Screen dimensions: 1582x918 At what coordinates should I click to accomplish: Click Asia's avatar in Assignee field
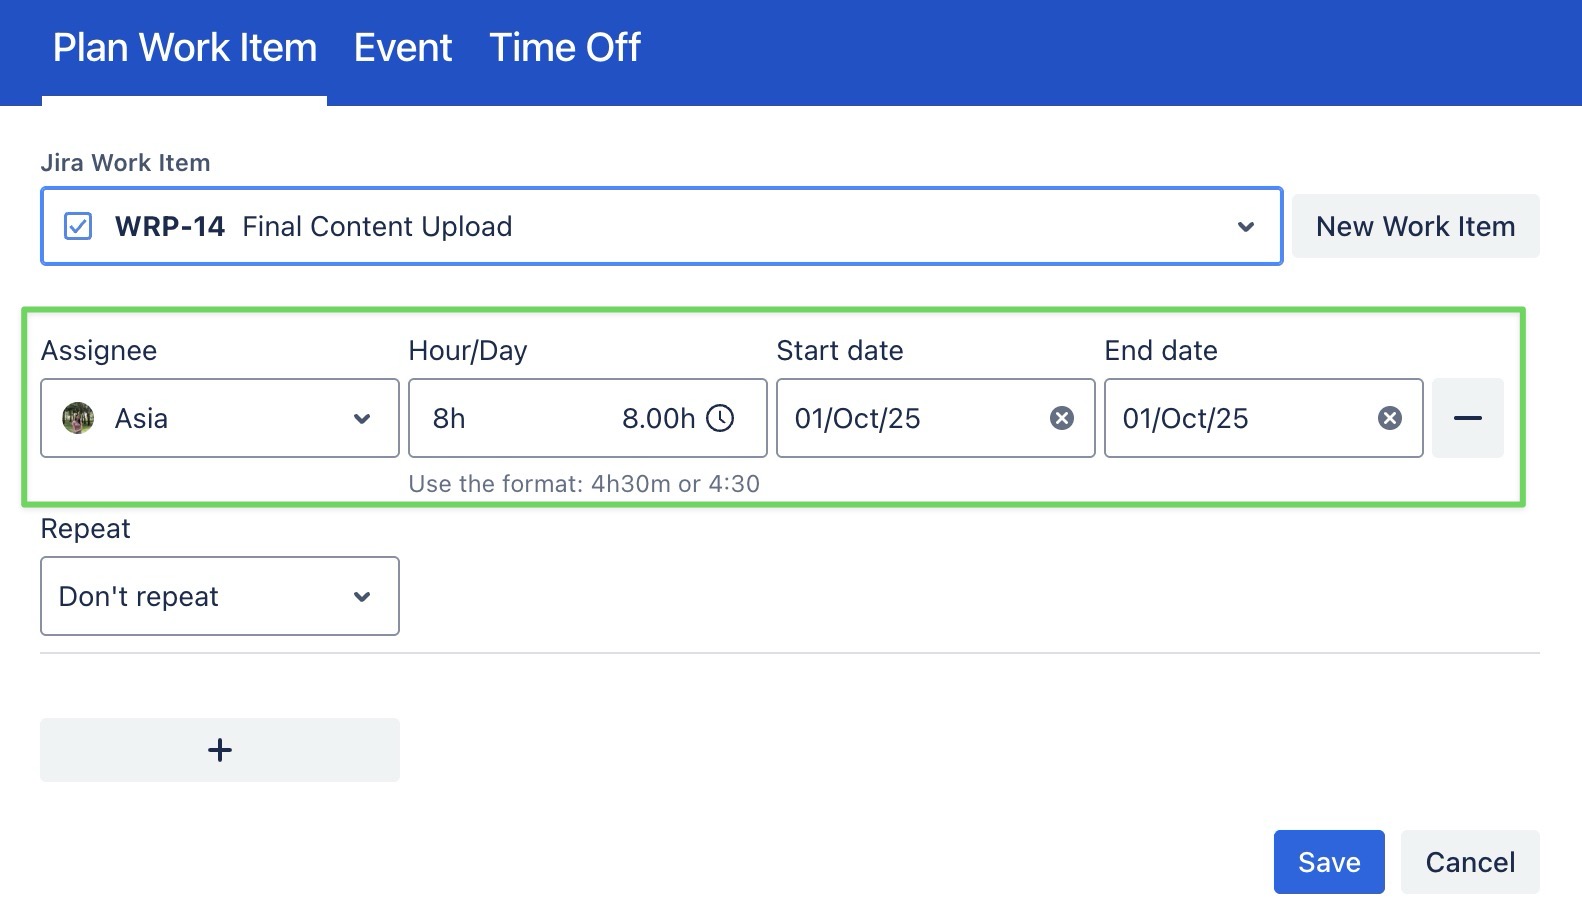[x=78, y=418]
